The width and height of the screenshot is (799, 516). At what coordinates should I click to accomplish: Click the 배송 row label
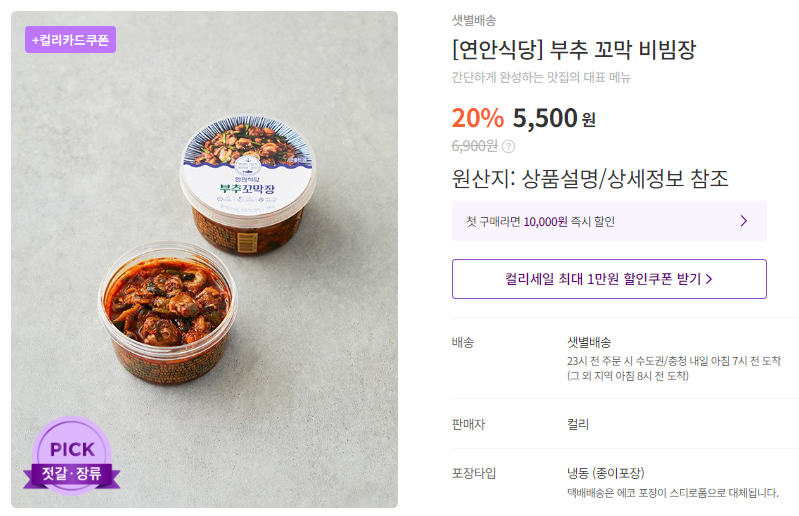(x=463, y=342)
